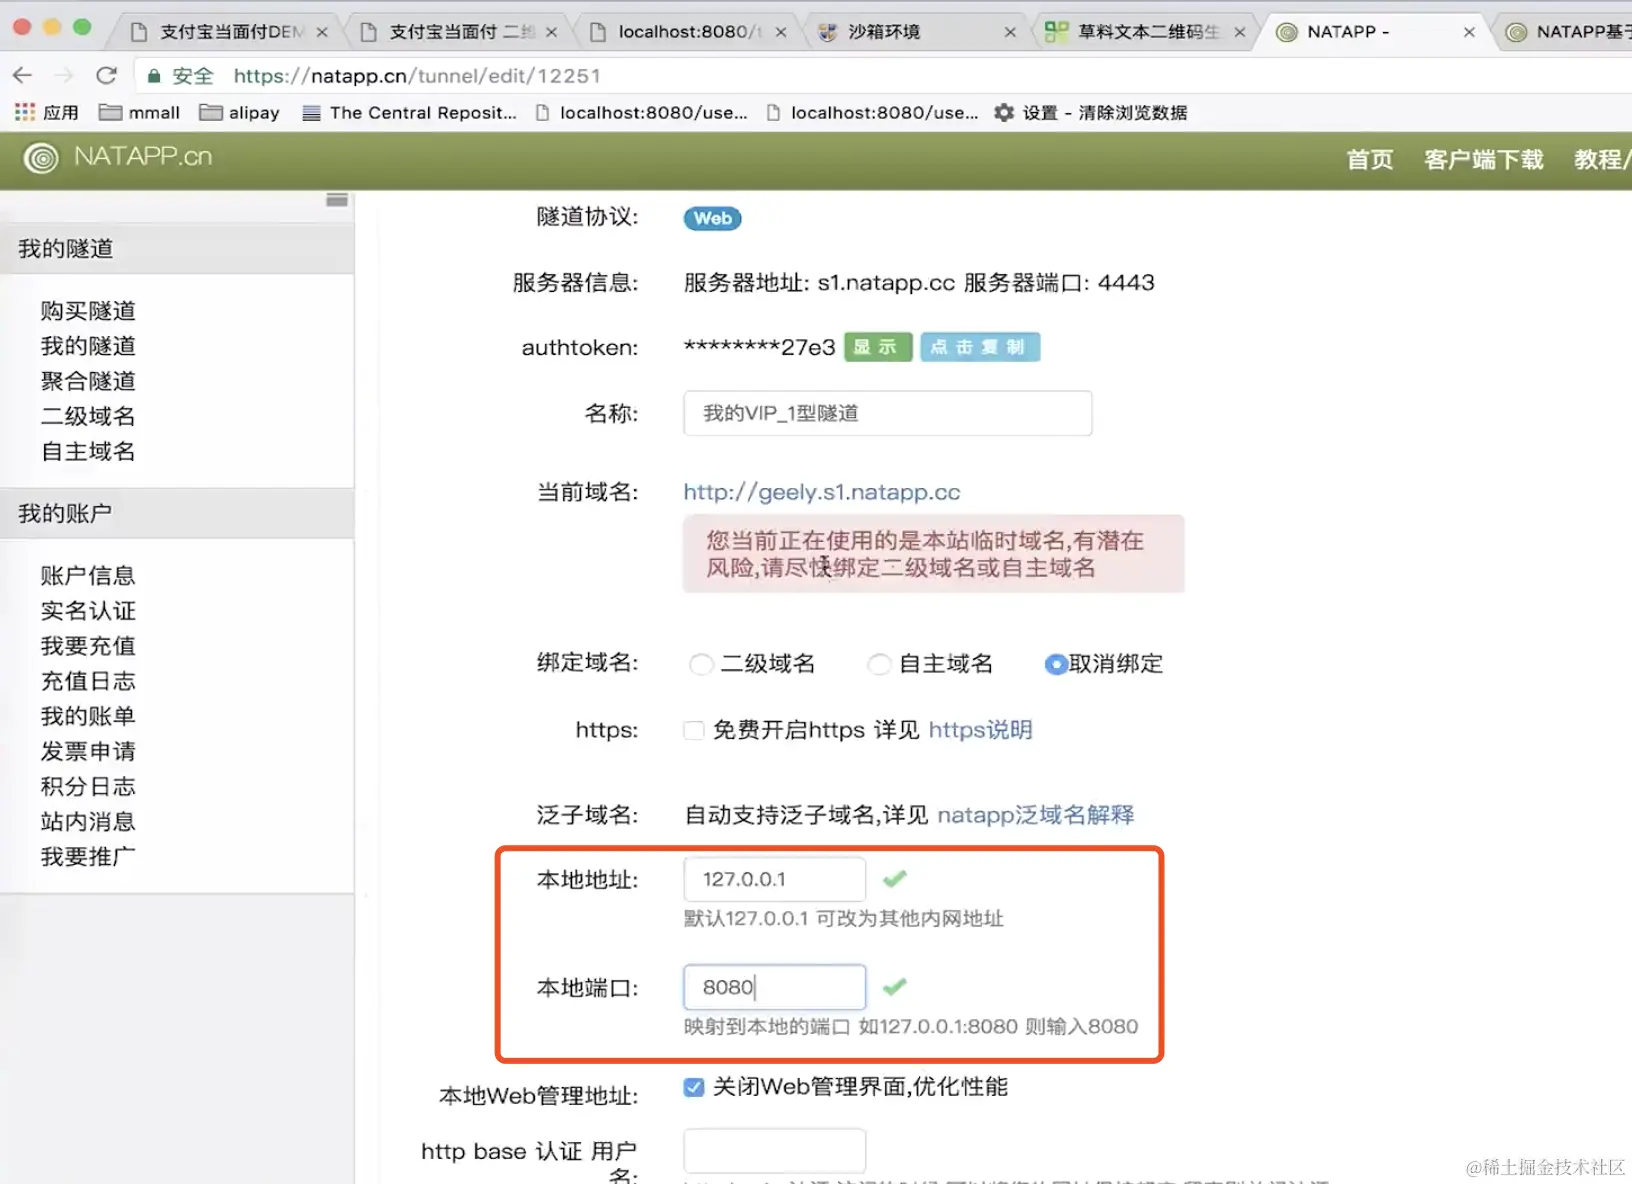This screenshot has width=1632, height=1184.
Task: Open 账户信息 in the sidebar
Action: point(88,576)
